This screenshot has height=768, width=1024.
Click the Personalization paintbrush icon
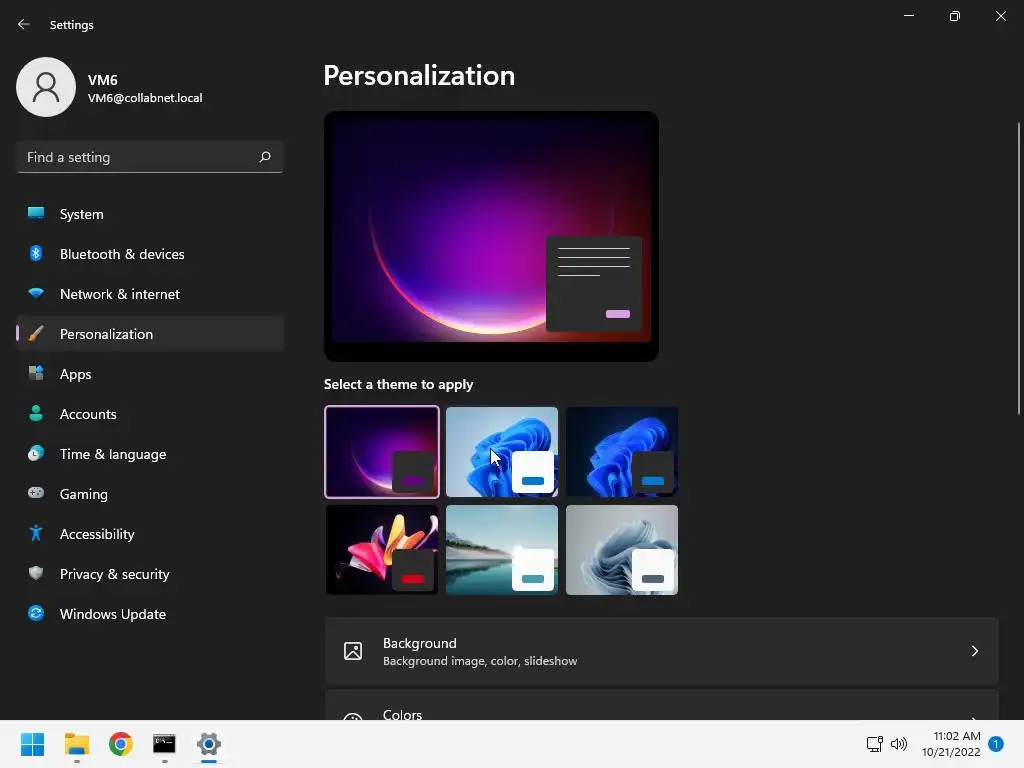(x=36, y=334)
